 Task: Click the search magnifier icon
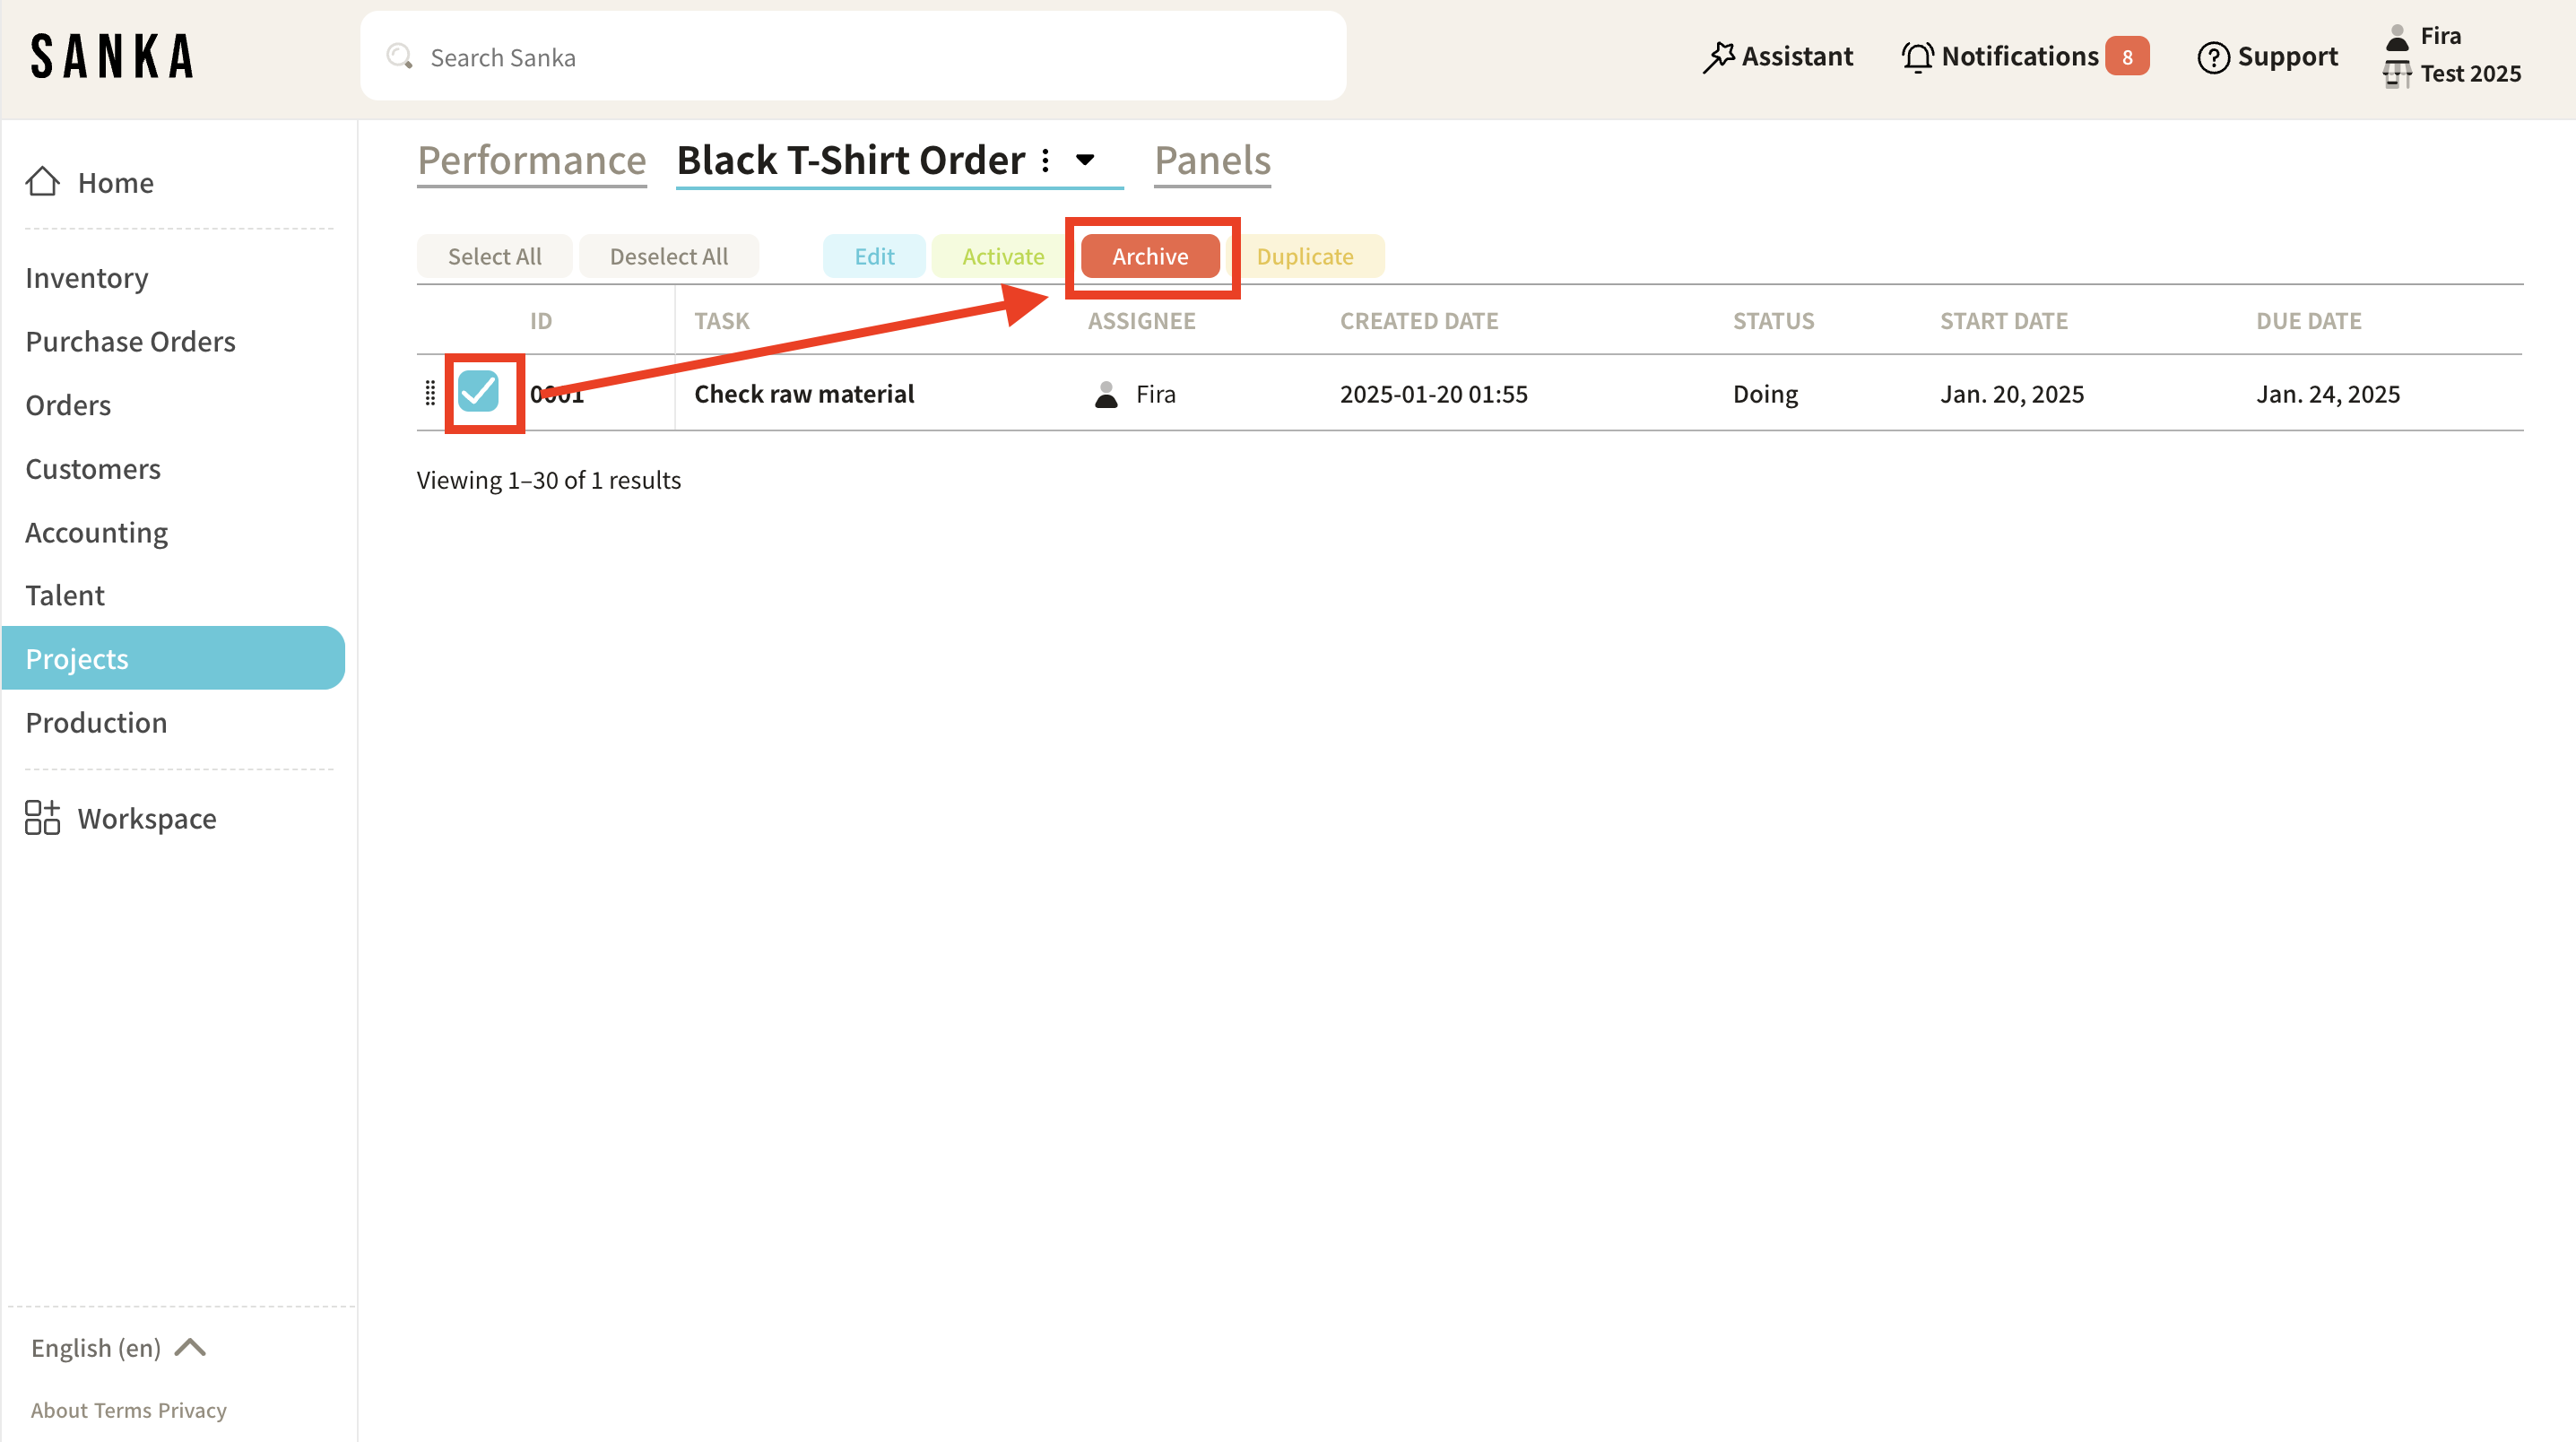click(x=400, y=57)
